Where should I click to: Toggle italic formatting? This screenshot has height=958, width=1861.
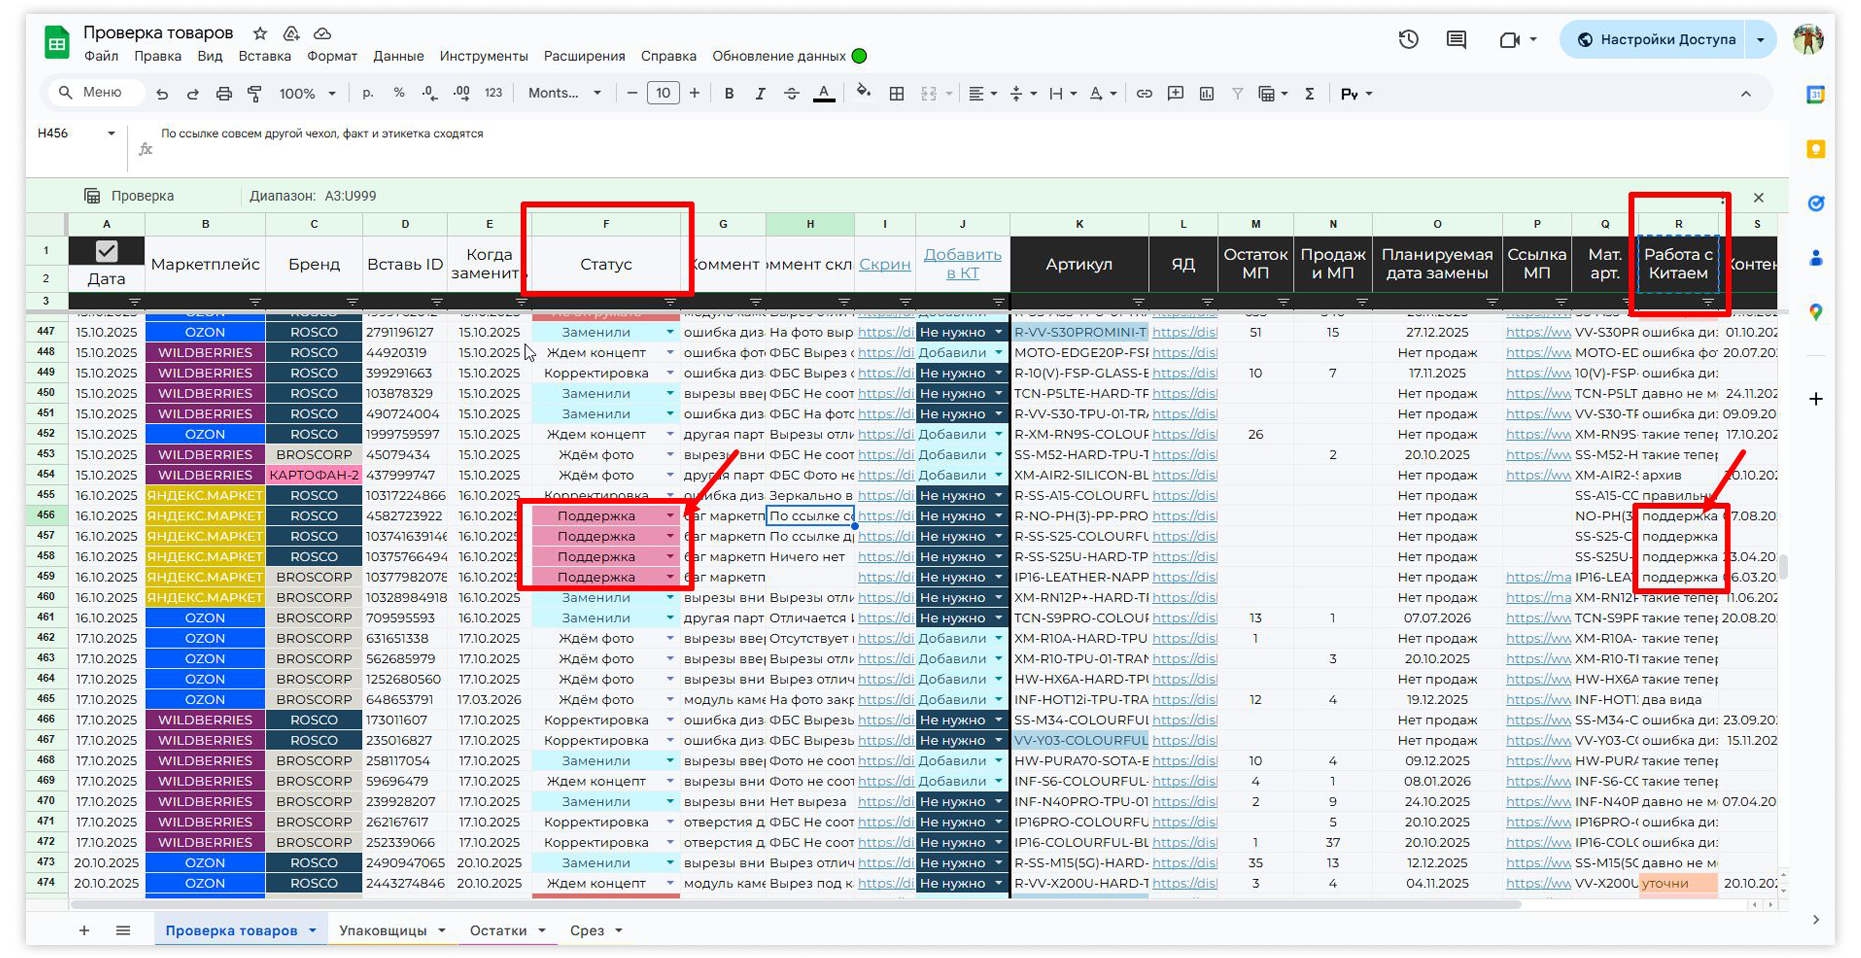760,94
